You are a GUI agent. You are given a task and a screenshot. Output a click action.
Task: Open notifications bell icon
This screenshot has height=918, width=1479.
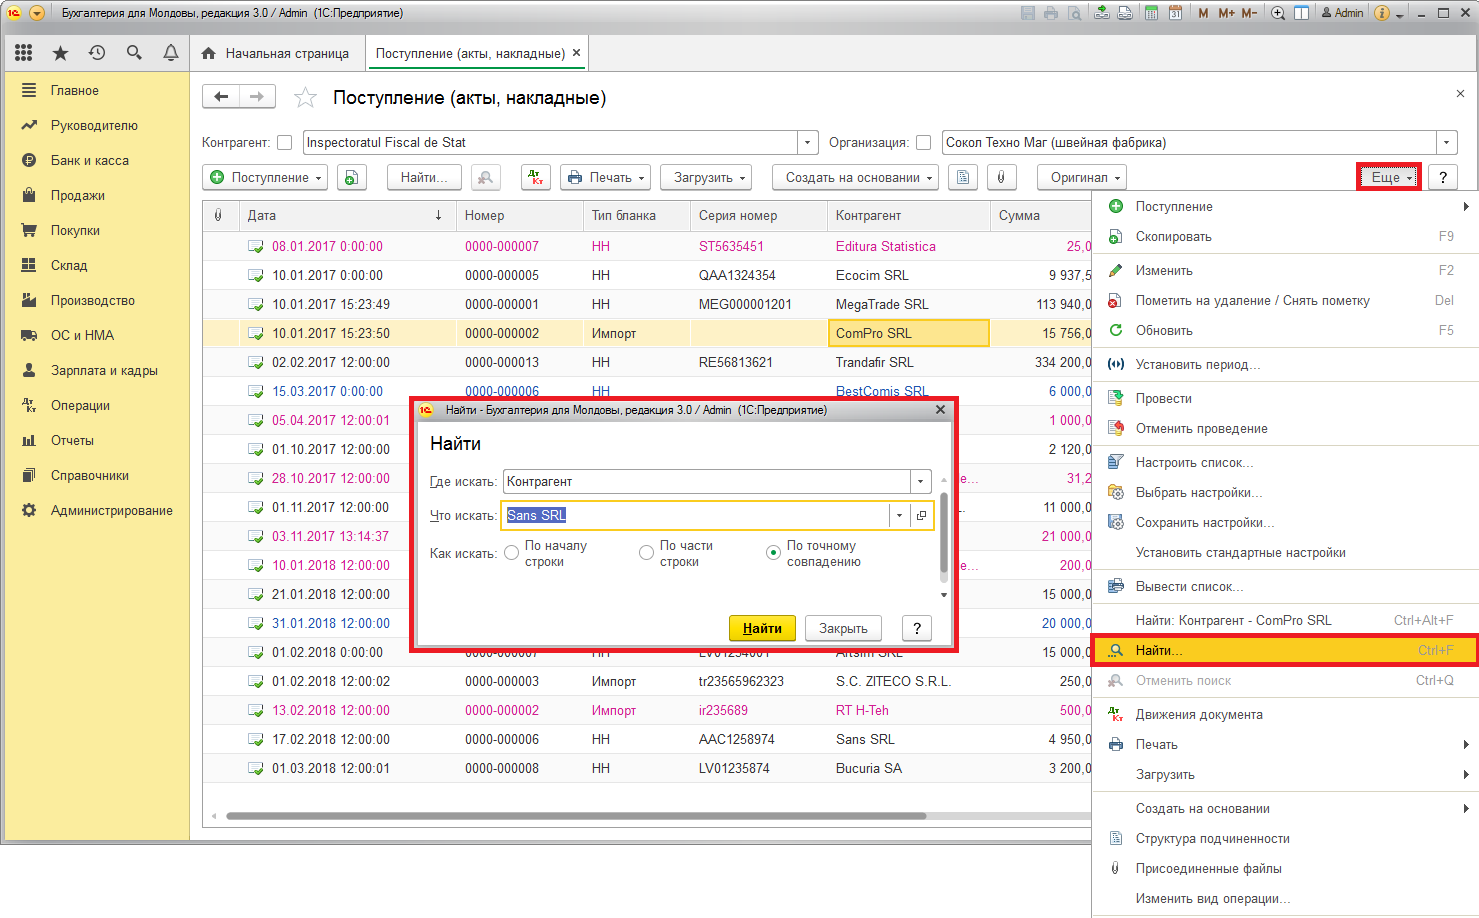pyautogui.click(x=171, y=53)
